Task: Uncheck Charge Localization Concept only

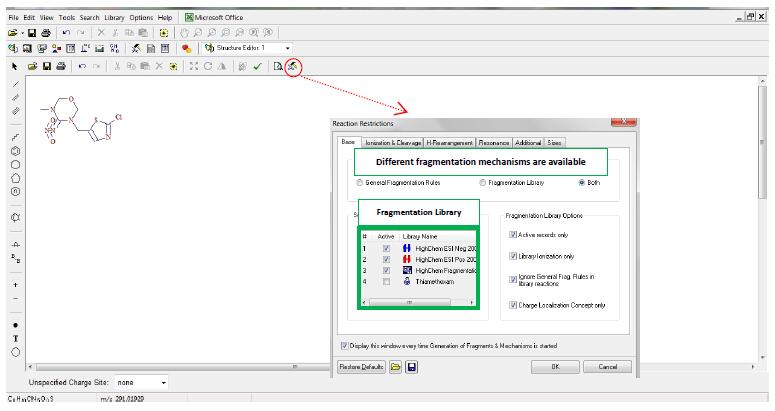Action: coord(512,304)
